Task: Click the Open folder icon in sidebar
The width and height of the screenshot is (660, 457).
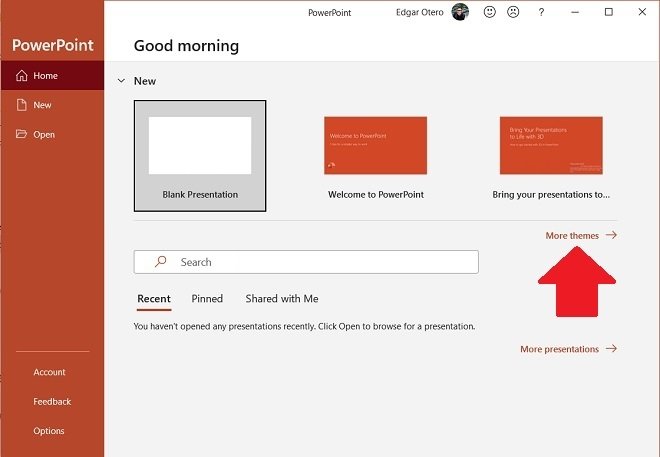Action: point(21,134)
